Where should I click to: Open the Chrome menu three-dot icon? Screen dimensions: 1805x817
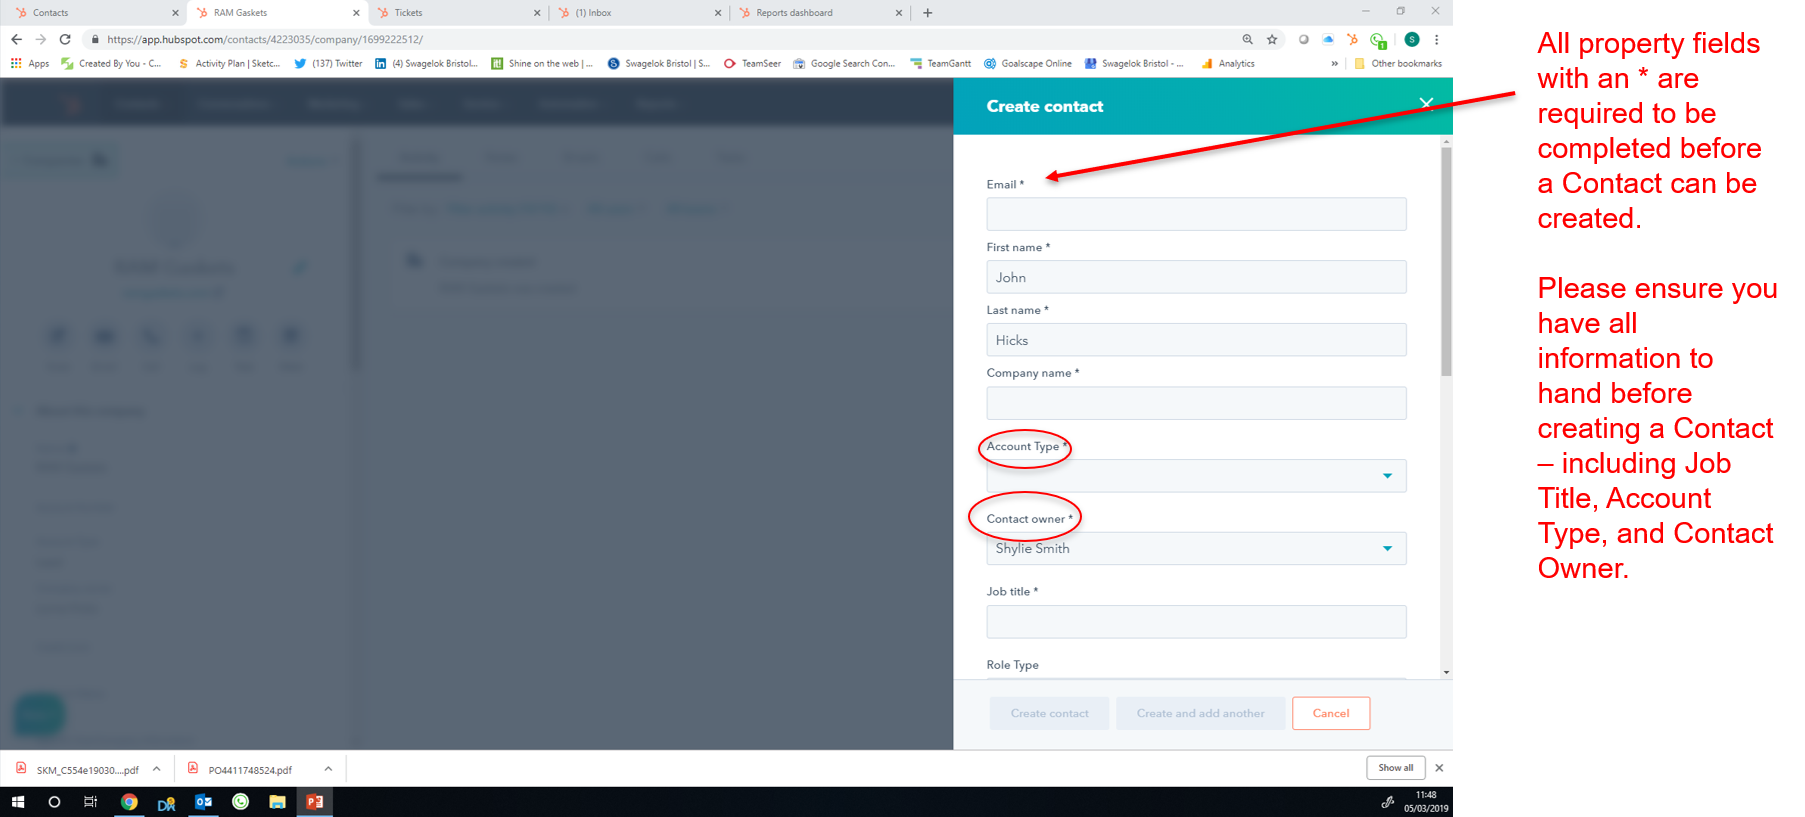pyautogui.click(x=1437, y=40)
